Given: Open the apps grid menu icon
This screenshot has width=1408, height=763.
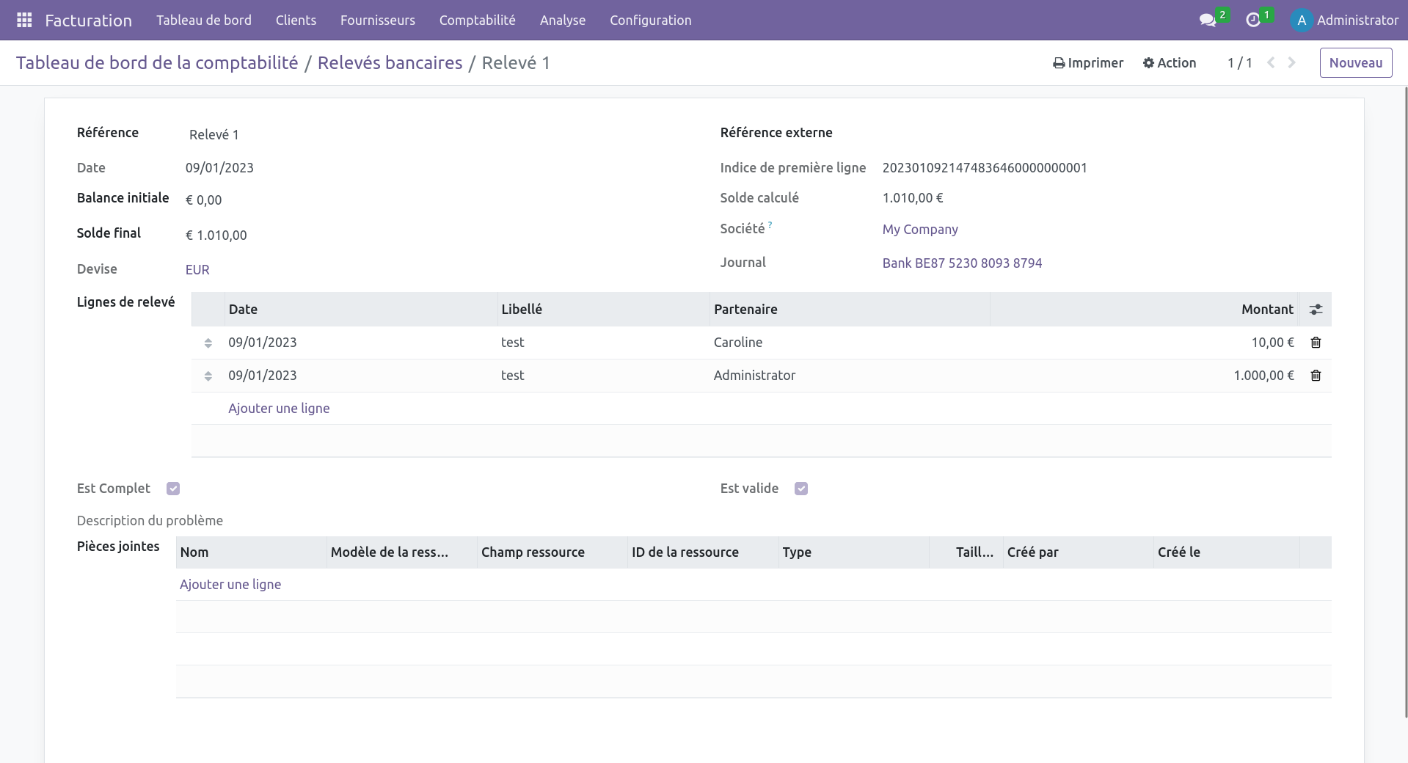Looking at the screenshot, I should 24,20.
